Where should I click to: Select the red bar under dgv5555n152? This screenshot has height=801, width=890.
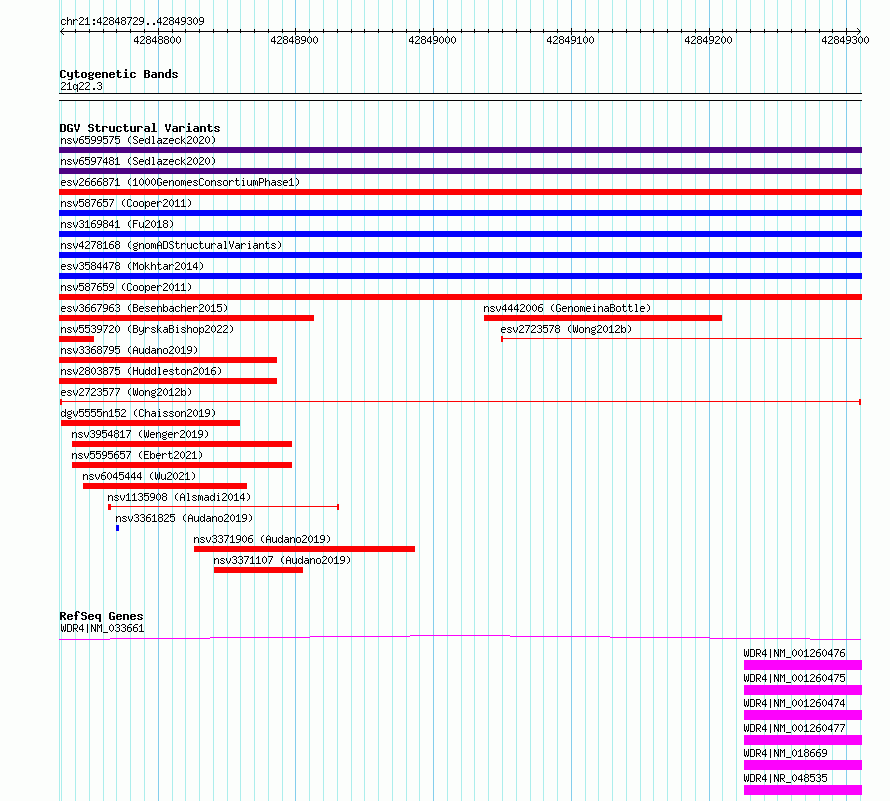pos(150,423)
